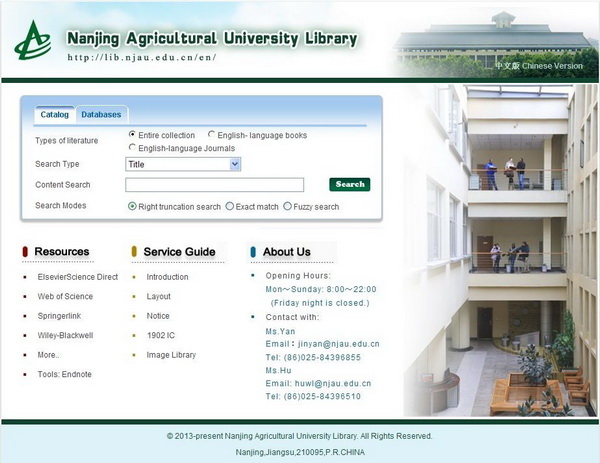Click the huwl@njau.edu.cn email address
Image resolution: width=600 pixels, height=463 pixels.
point(333,383)
